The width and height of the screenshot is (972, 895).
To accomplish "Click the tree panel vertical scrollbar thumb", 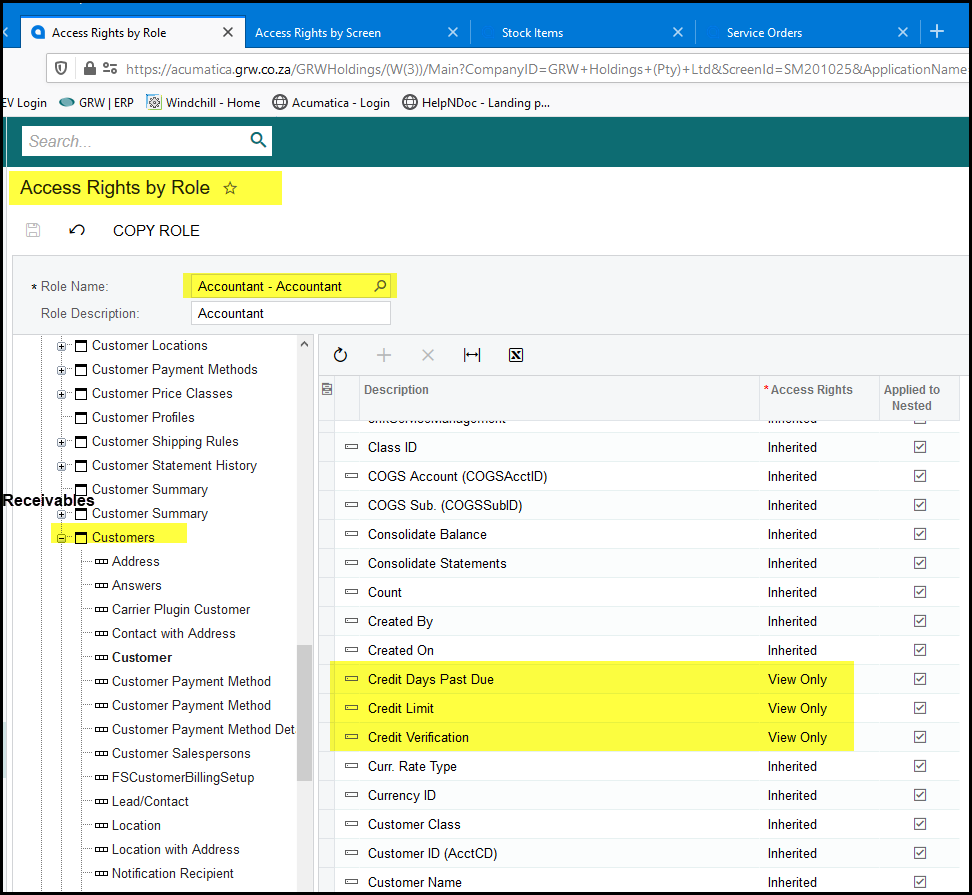I will pos(304,710).
